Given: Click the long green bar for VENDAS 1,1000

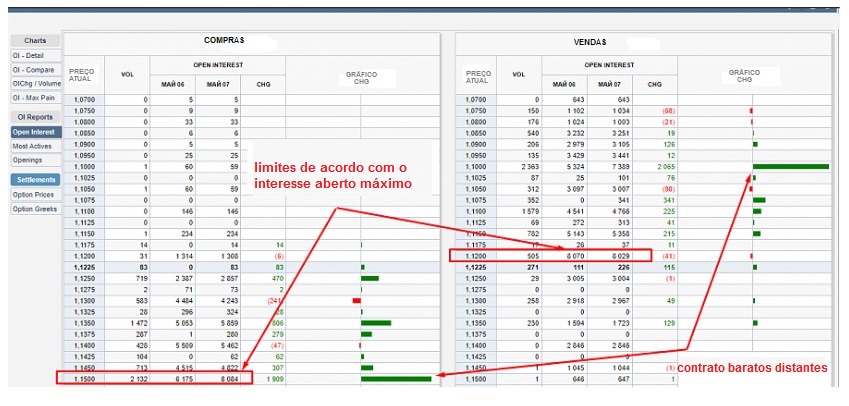Looking at the screenshot, I should (790, 166).
